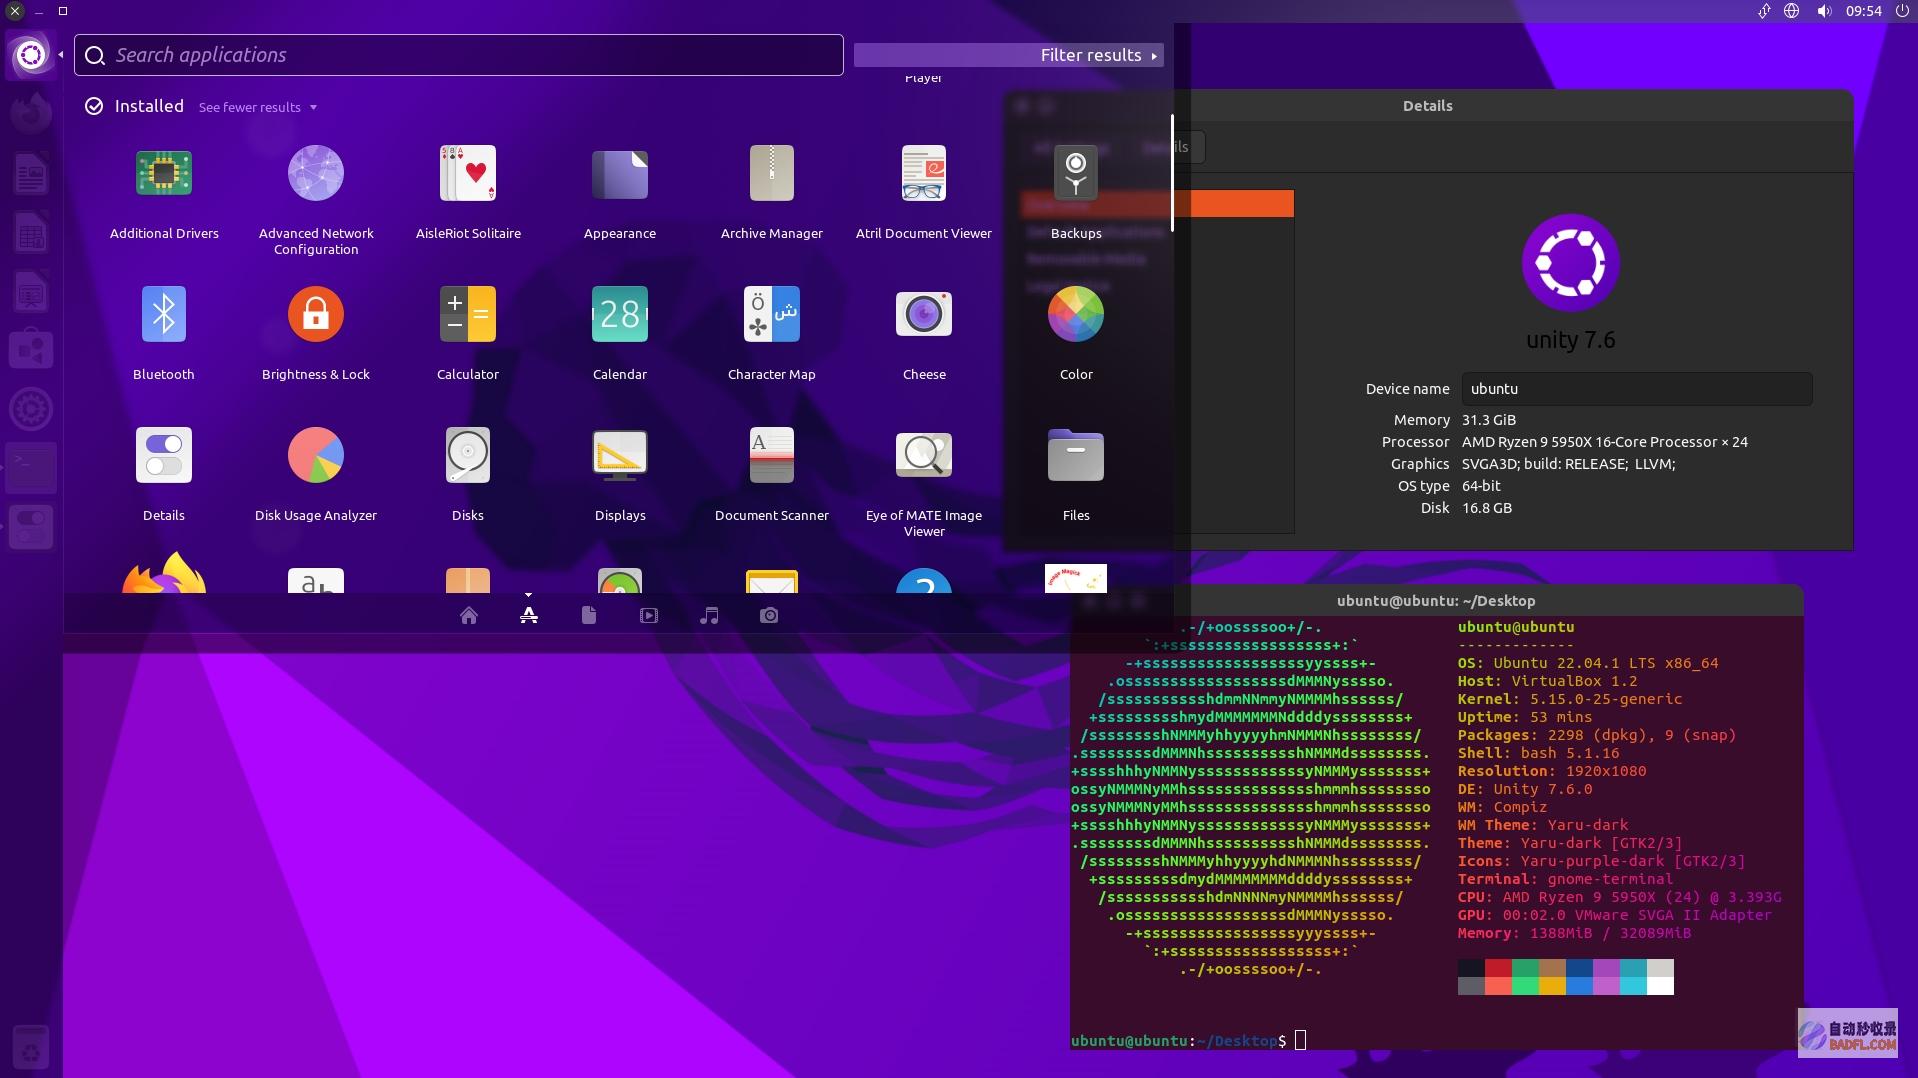Select the Applications lens

coord(529,616)
